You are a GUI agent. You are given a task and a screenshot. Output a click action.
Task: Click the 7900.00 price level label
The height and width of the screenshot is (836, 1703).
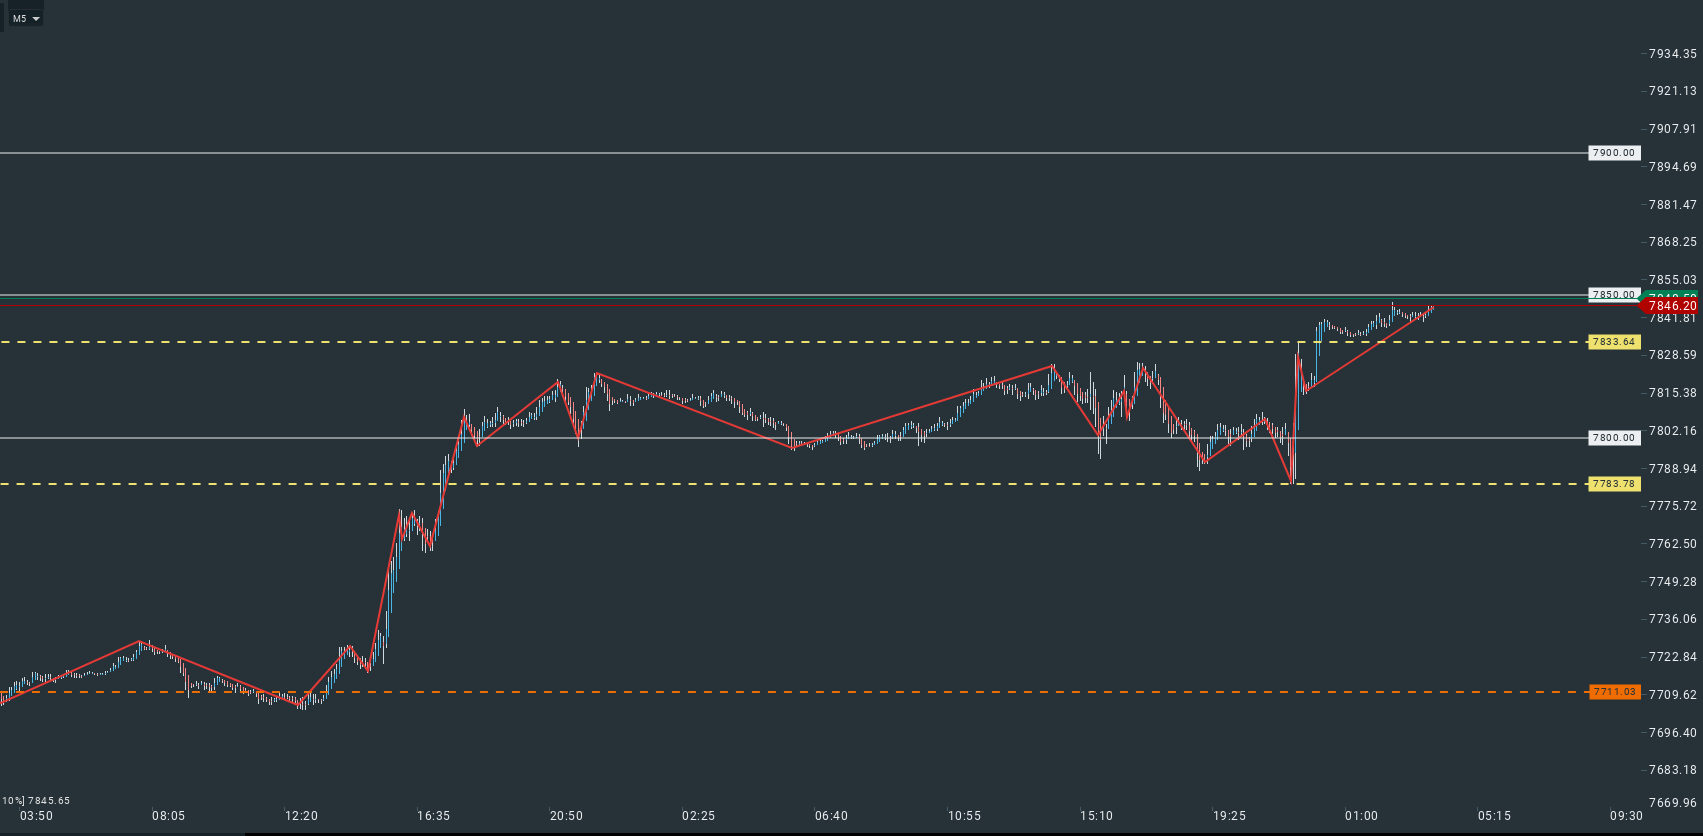(1614, 153)
